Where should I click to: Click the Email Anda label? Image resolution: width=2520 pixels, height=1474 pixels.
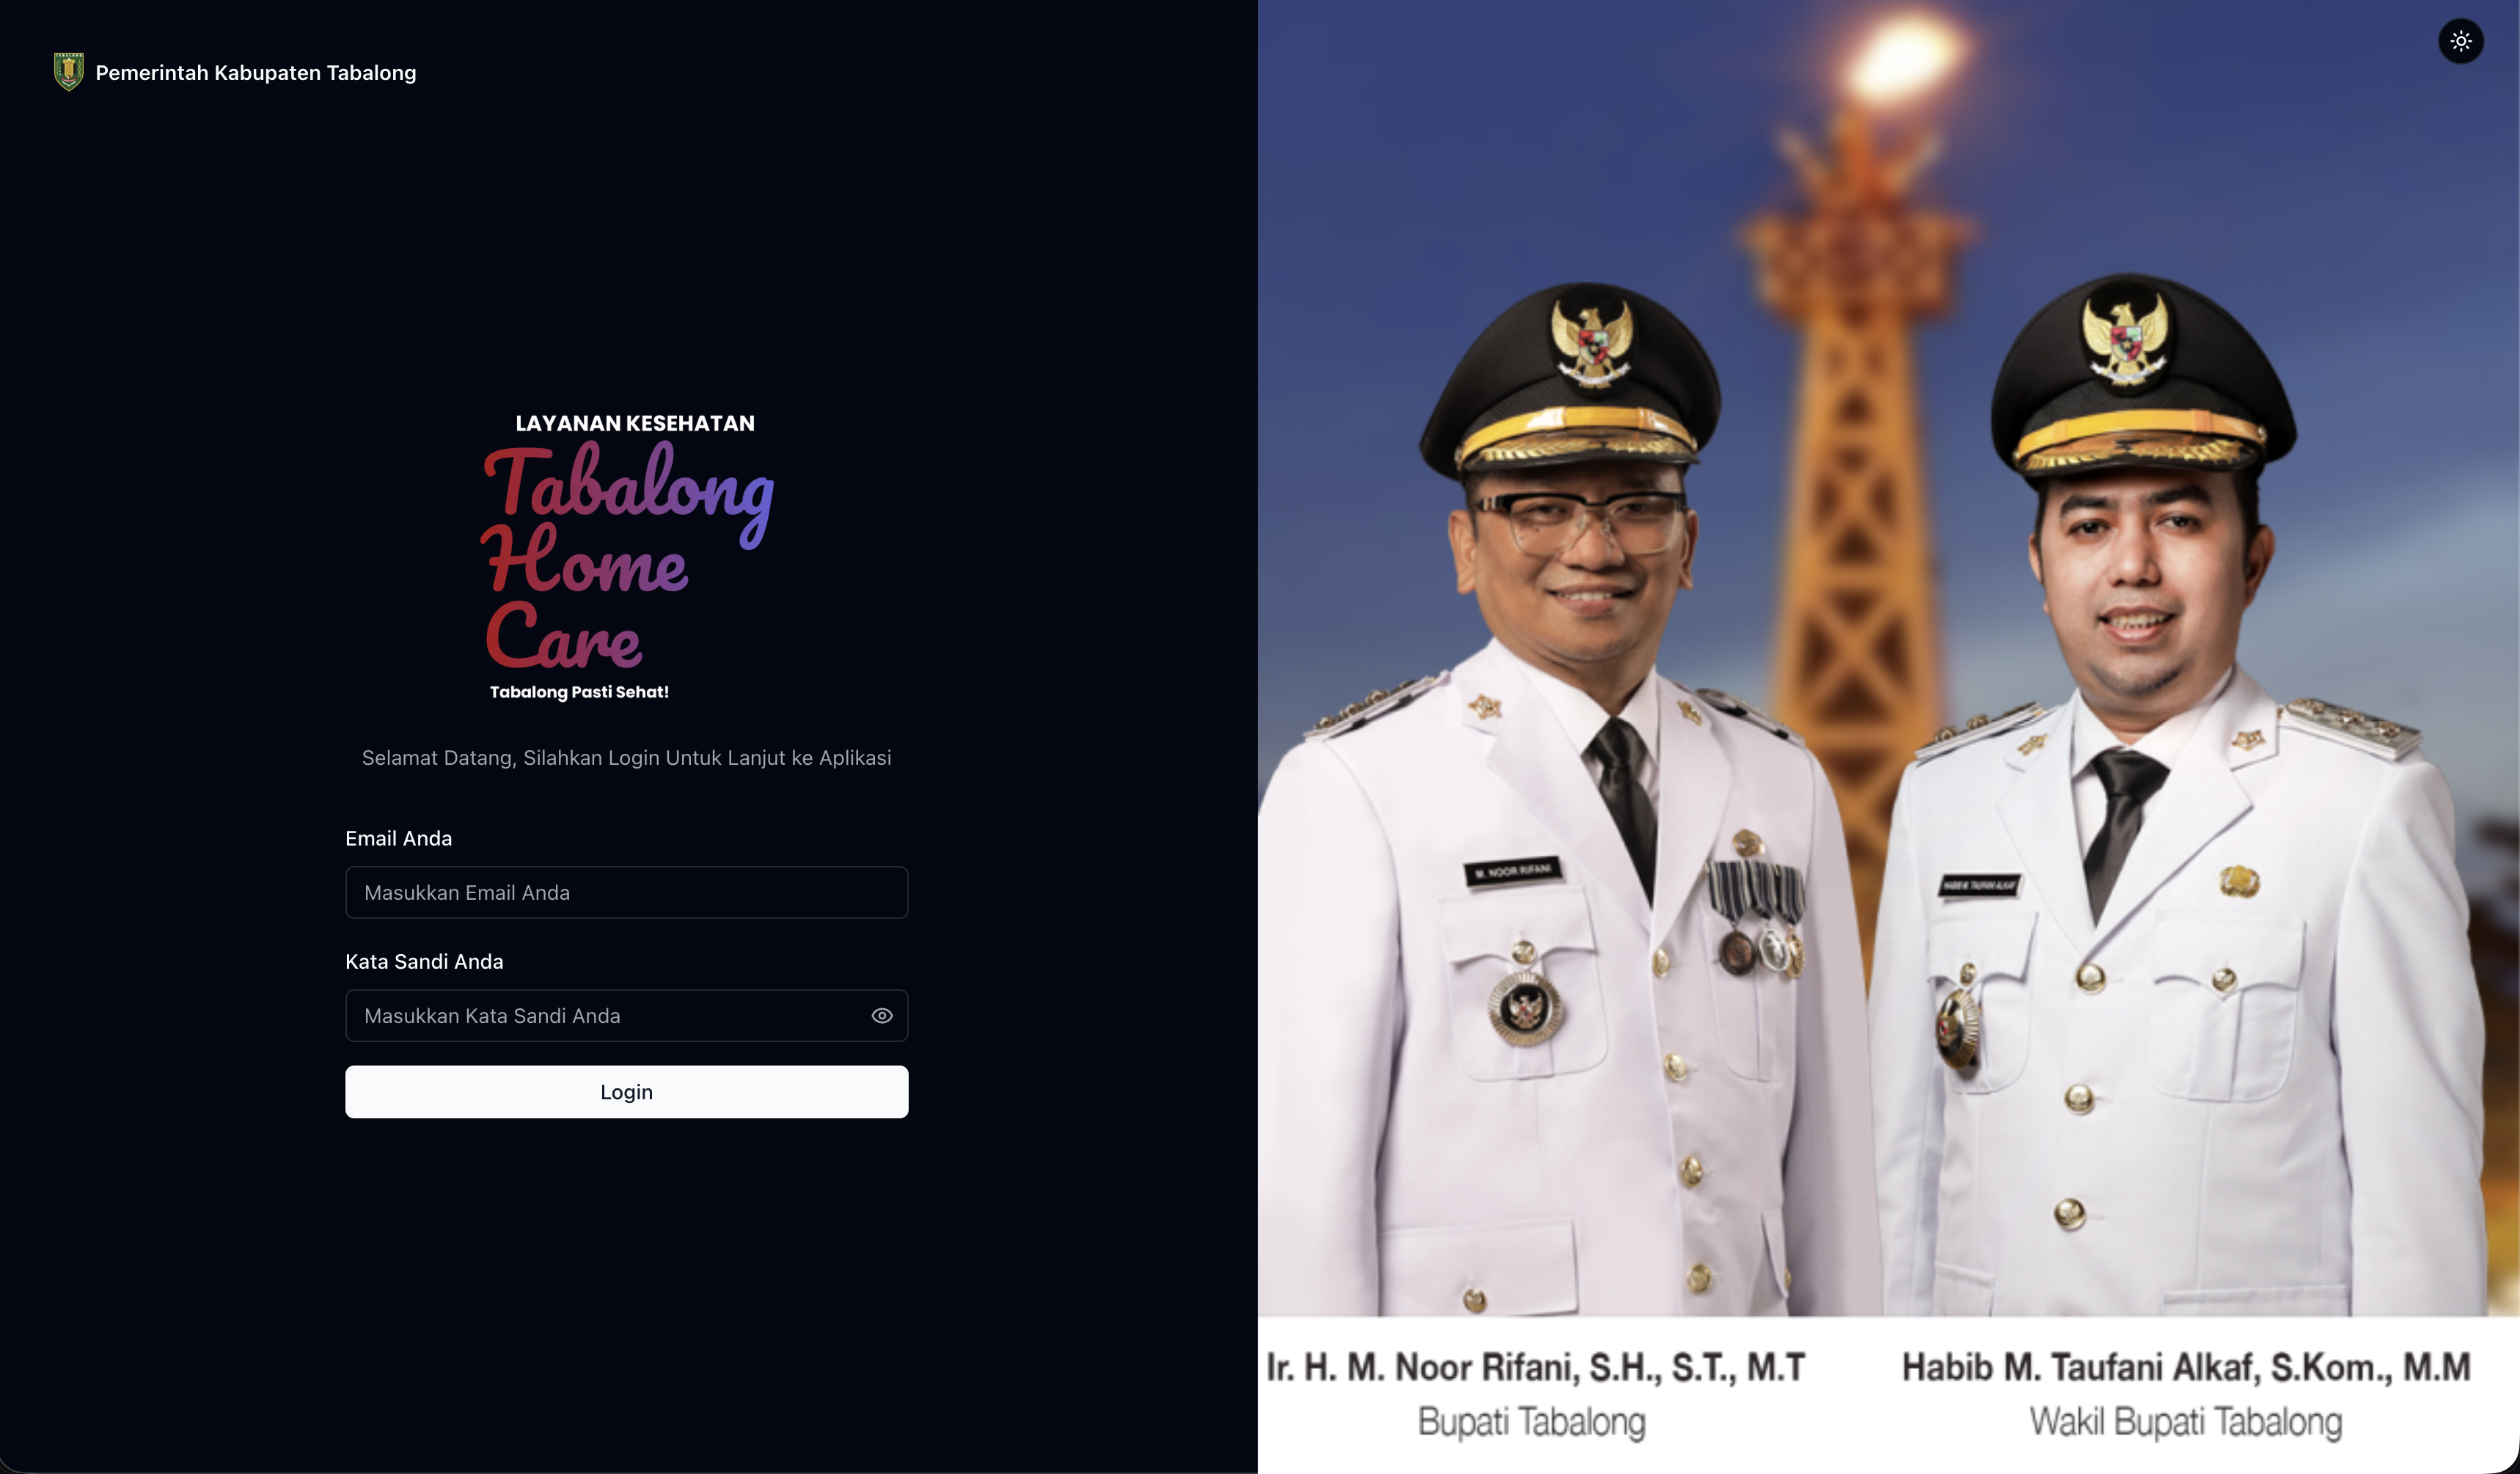[399, 839]
